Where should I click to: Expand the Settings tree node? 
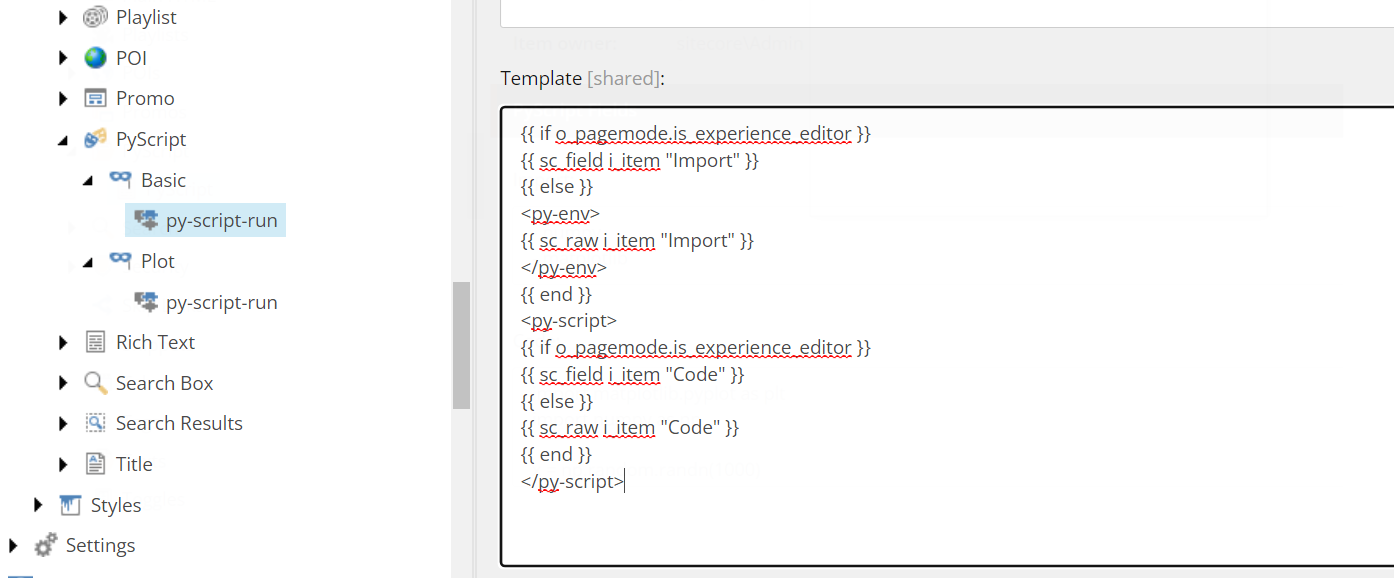coord(13,545)
